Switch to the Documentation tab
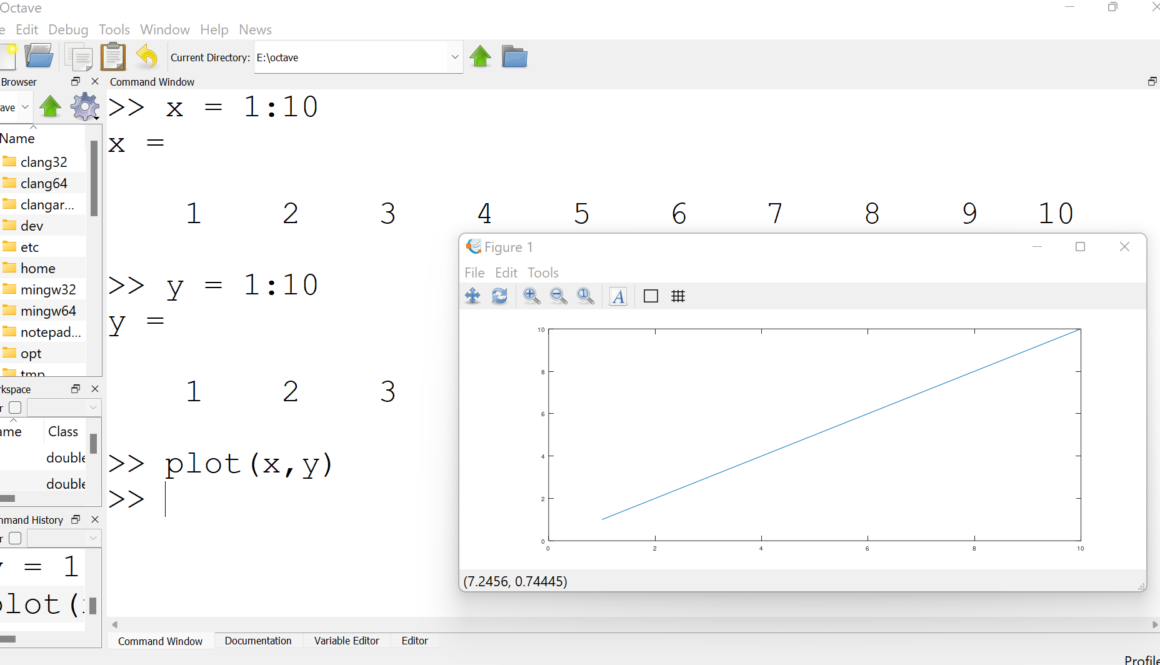This screenshot has height=665, width=1160. tap(258, 641)
